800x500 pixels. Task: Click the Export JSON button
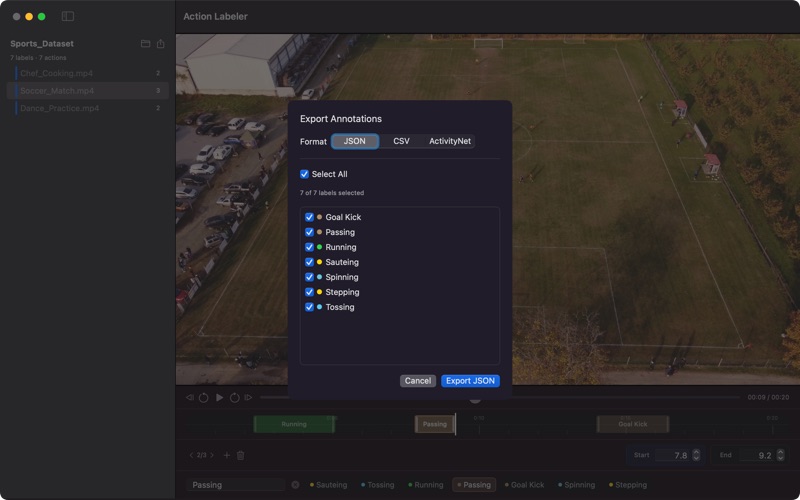(x=470, y=381)
